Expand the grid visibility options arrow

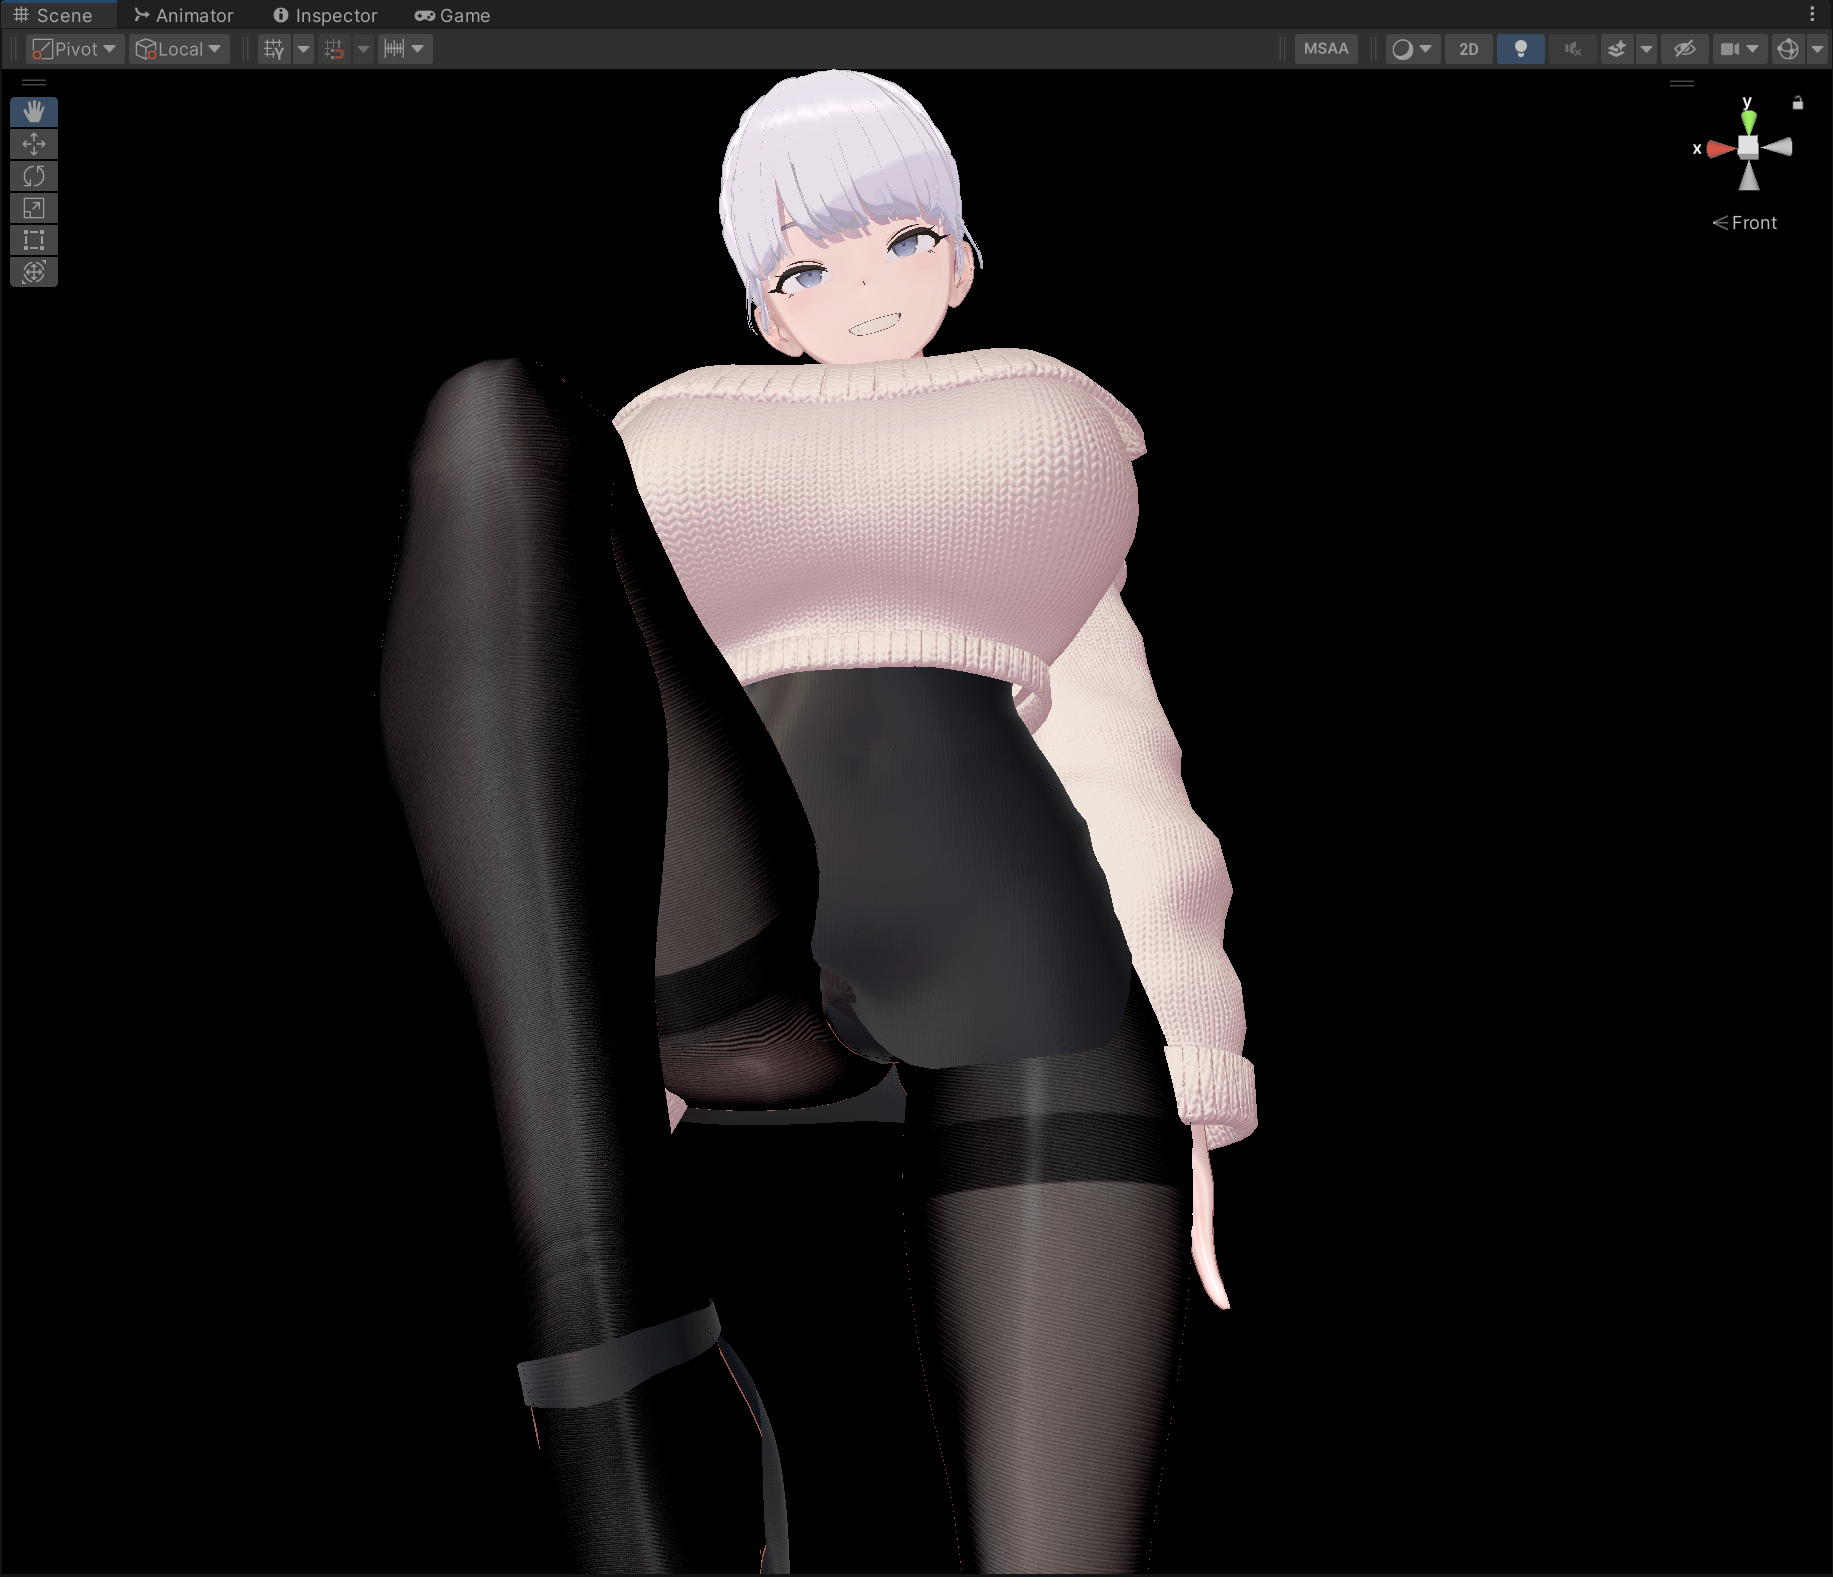click(303, 49)
